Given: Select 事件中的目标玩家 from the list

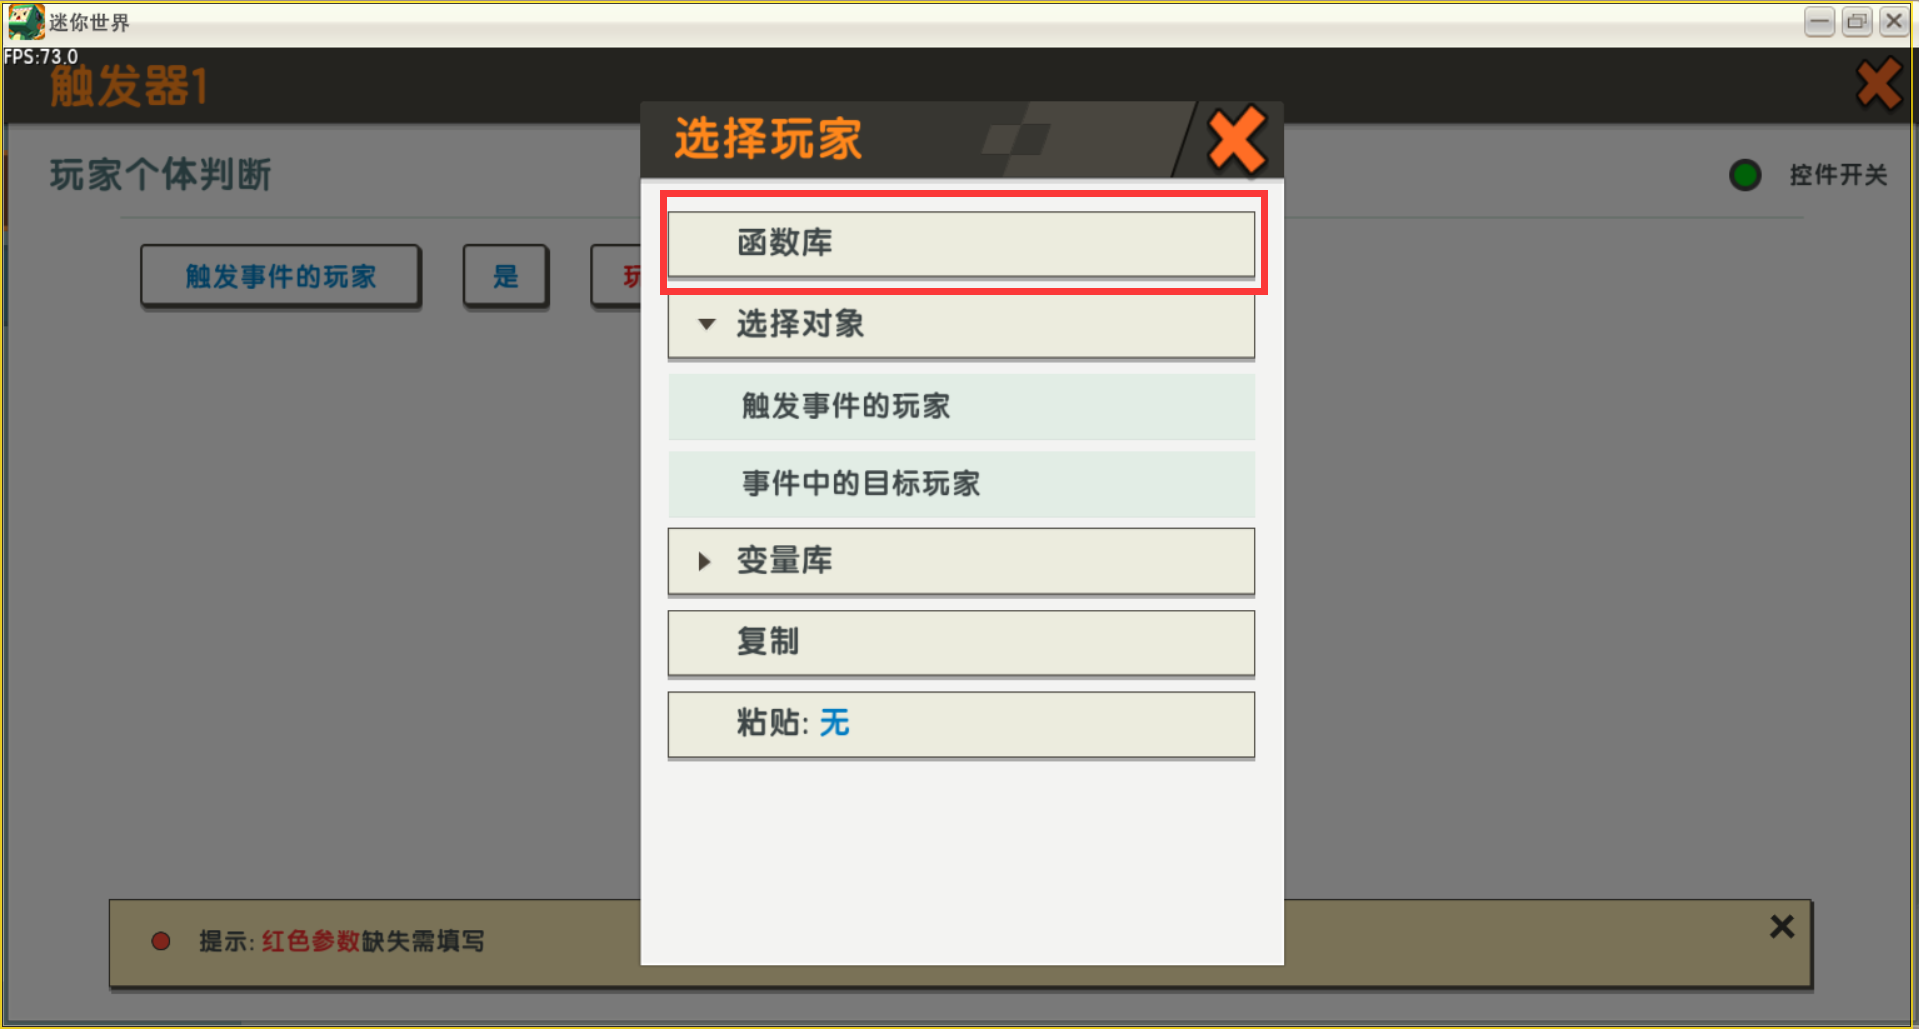Looking at the screenshot, I should 961,484.
